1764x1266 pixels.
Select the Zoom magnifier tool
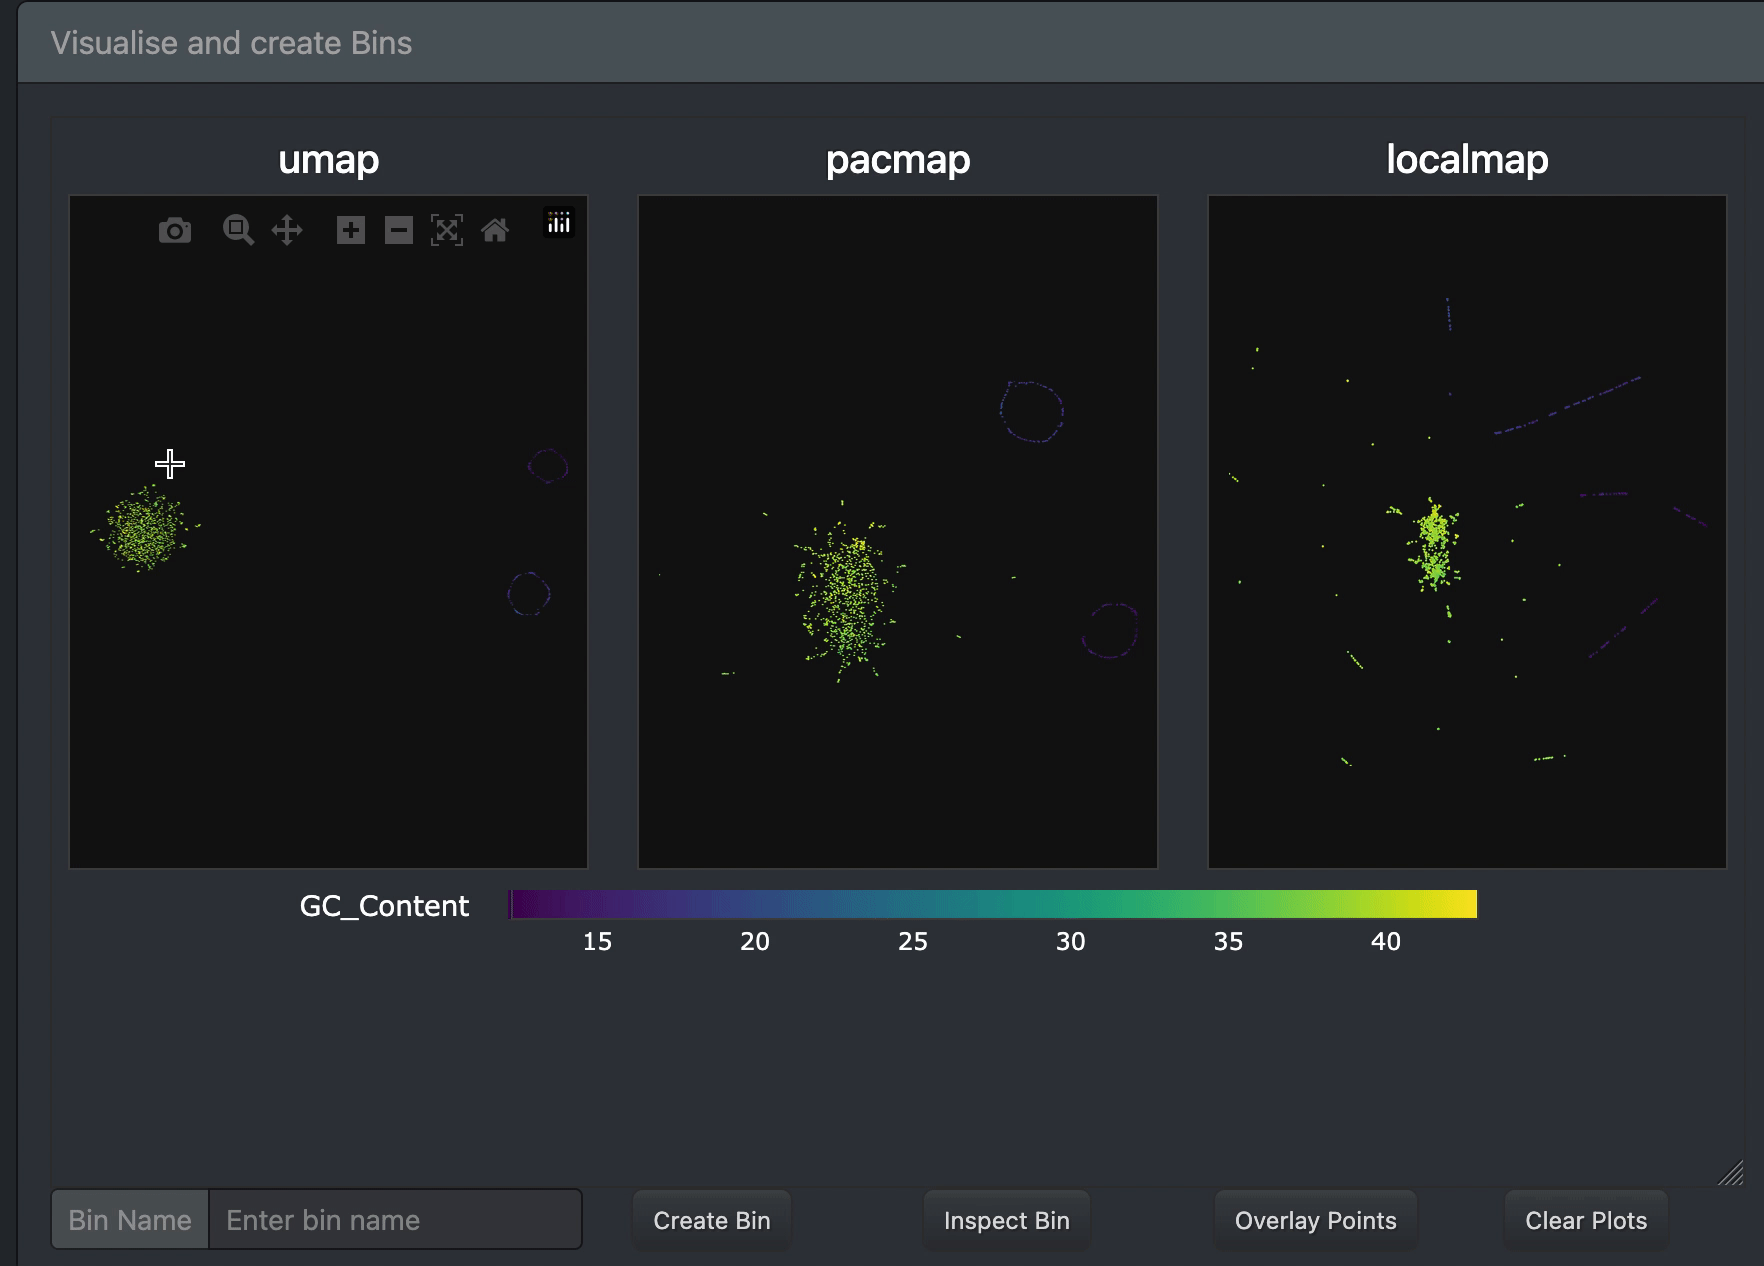238,230
